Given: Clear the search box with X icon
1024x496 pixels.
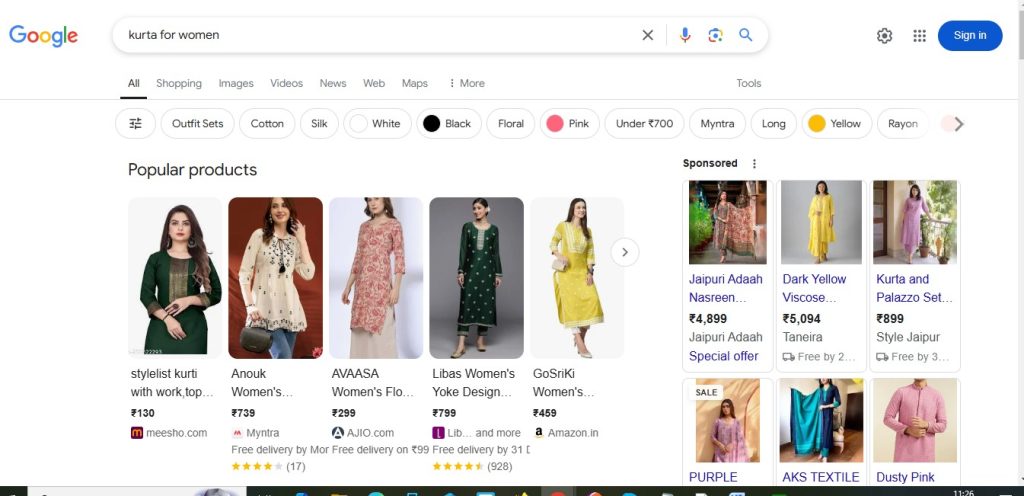Looking at the screenshot, I should click(x=647, y=35).
